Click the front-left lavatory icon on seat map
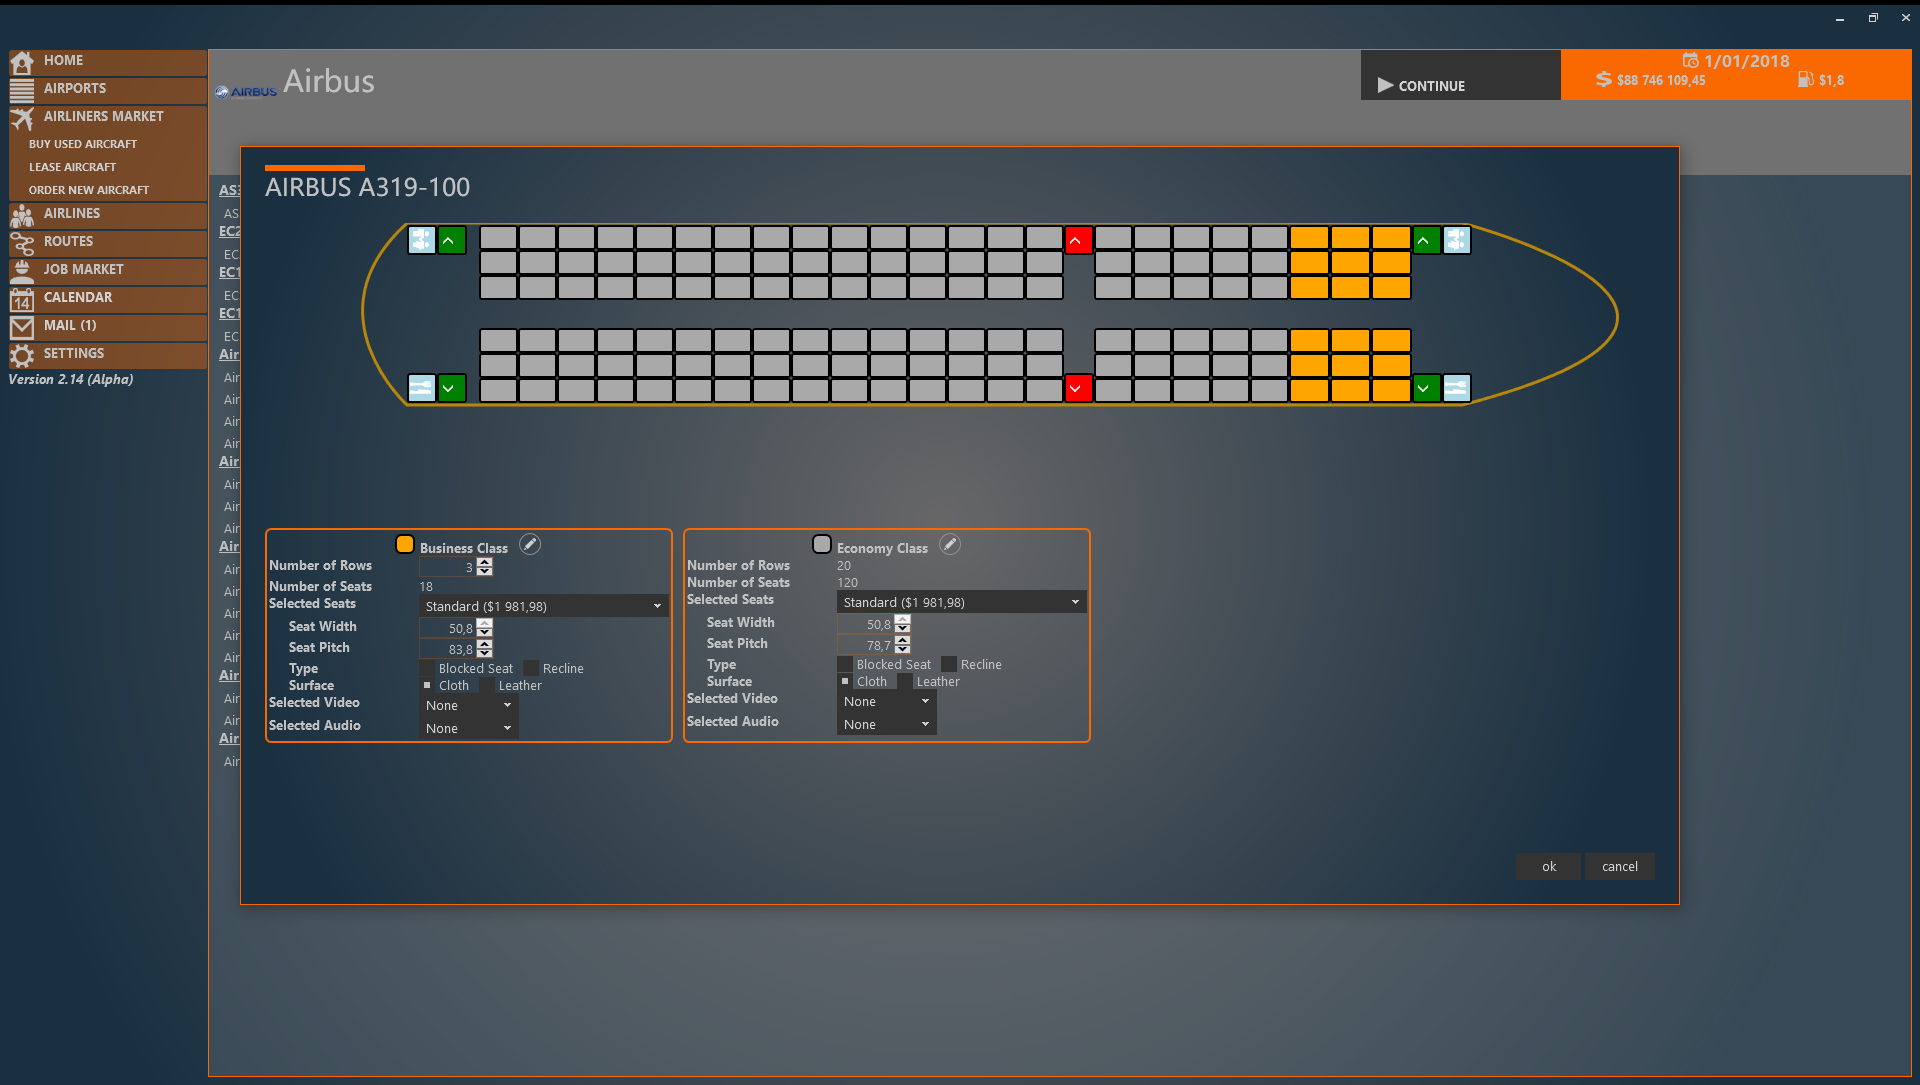The image size is (1920, 1085). click(x=422, y=240)
